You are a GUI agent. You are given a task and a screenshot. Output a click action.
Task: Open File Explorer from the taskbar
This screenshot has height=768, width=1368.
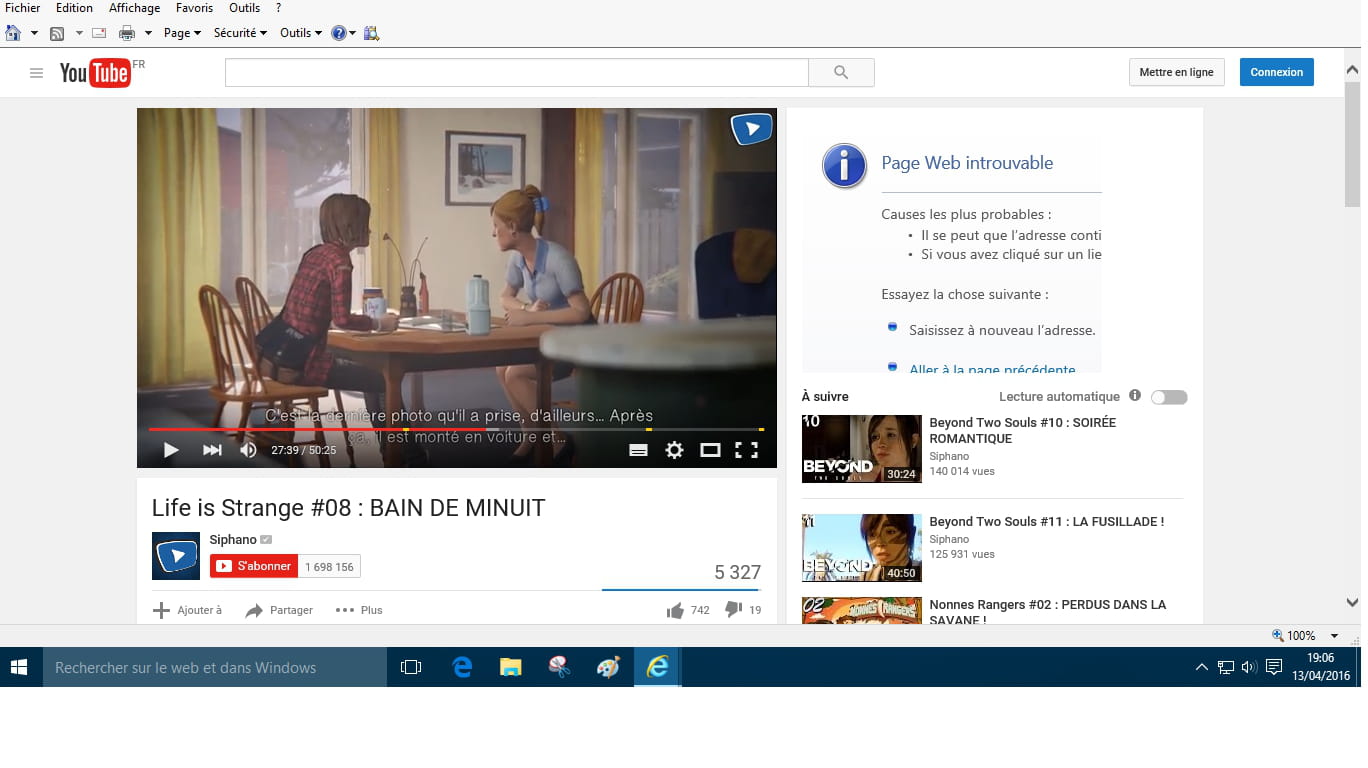[511, 667]
